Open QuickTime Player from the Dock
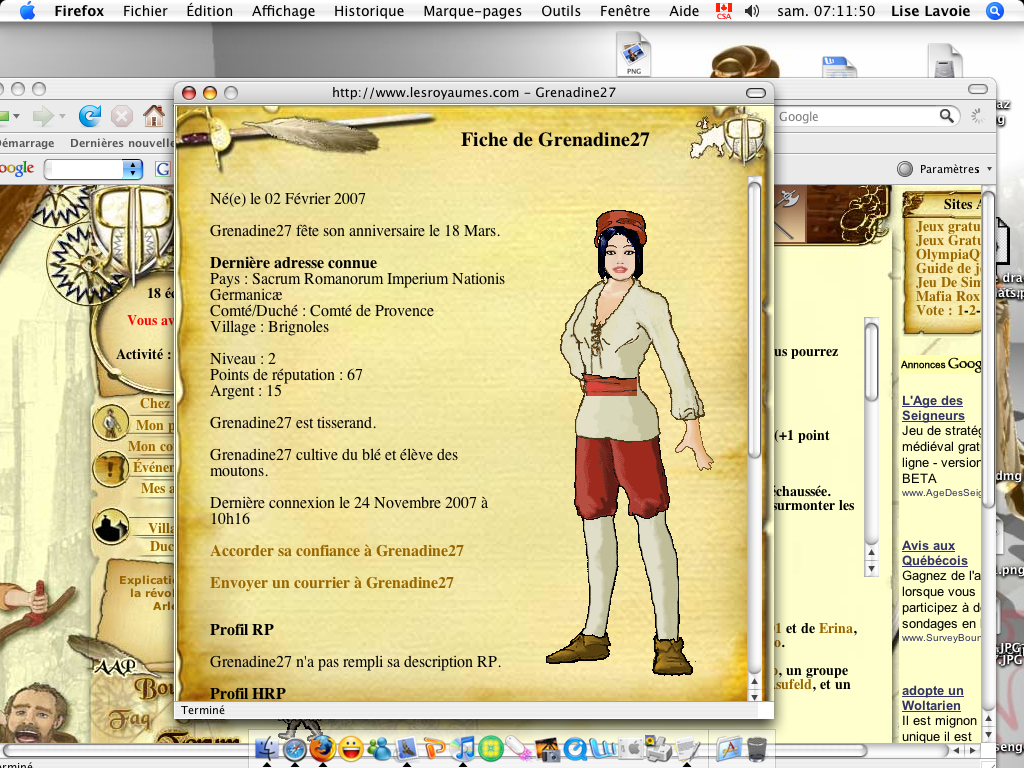The height and width of the screenshot is (768, 1024). [575, 748]
